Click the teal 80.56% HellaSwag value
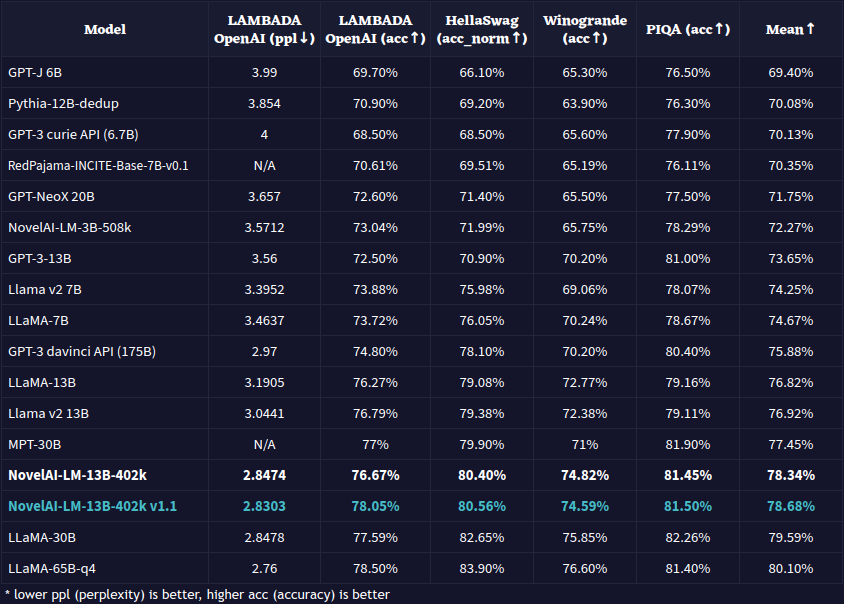Image resolution: width=844 pixels, height=604 pixels. click(x=482, y=506)
